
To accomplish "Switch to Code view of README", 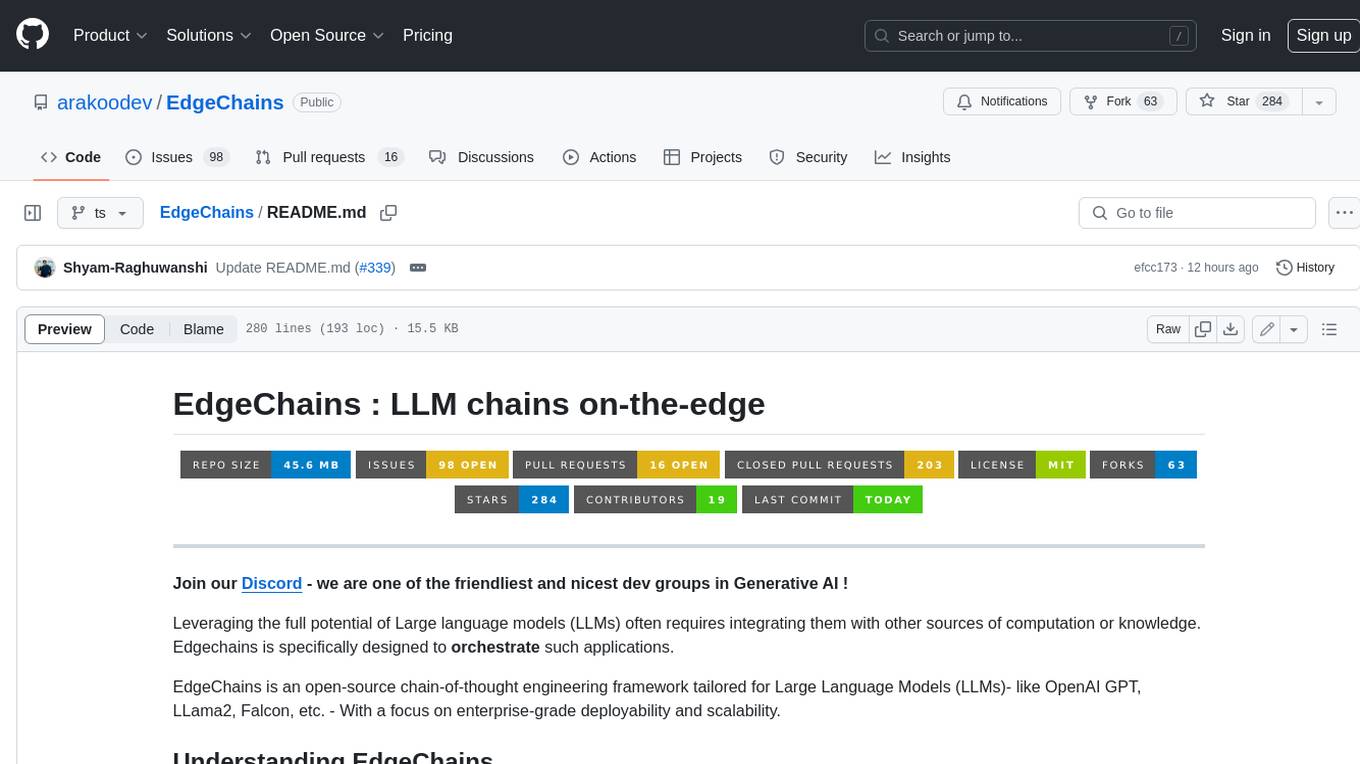I will (x=137, y=329).
